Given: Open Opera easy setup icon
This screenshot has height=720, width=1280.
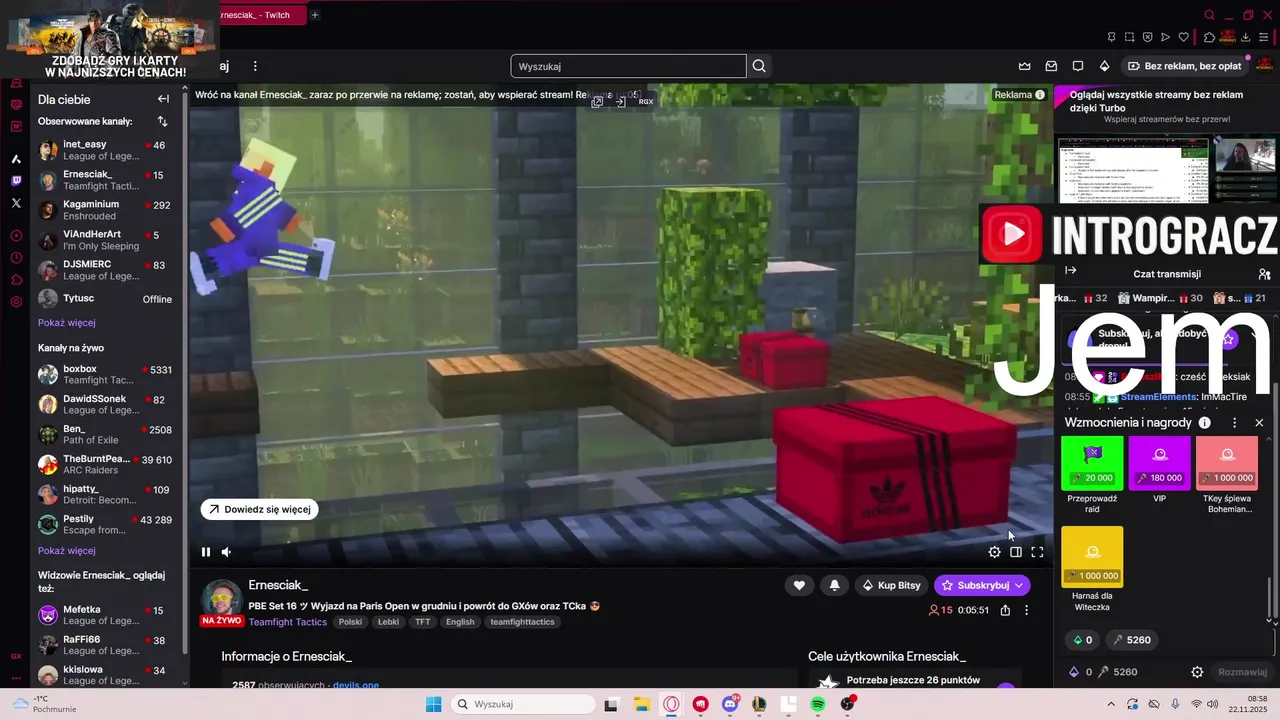Looking at the screenshot, I should (x=1264, y=37).
